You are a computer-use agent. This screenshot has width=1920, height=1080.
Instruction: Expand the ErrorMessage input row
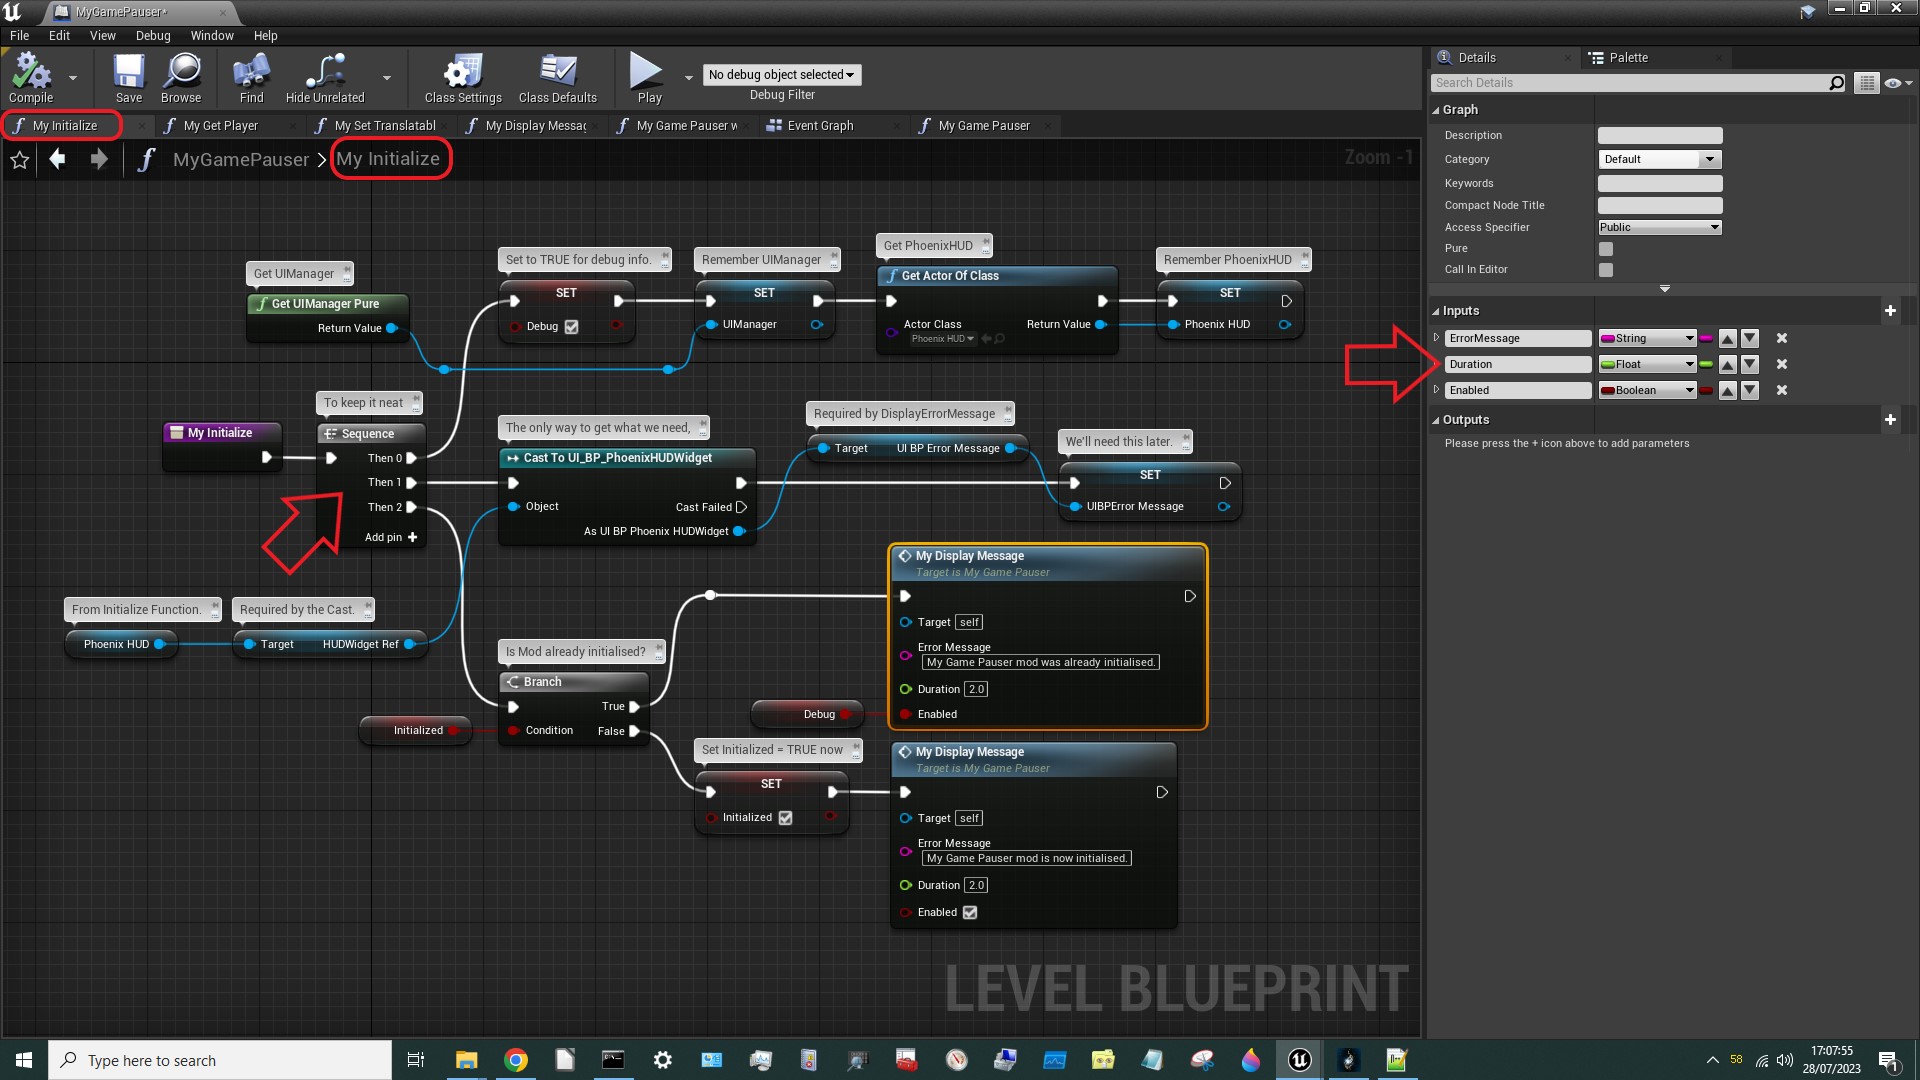[x=1437, y=338]
